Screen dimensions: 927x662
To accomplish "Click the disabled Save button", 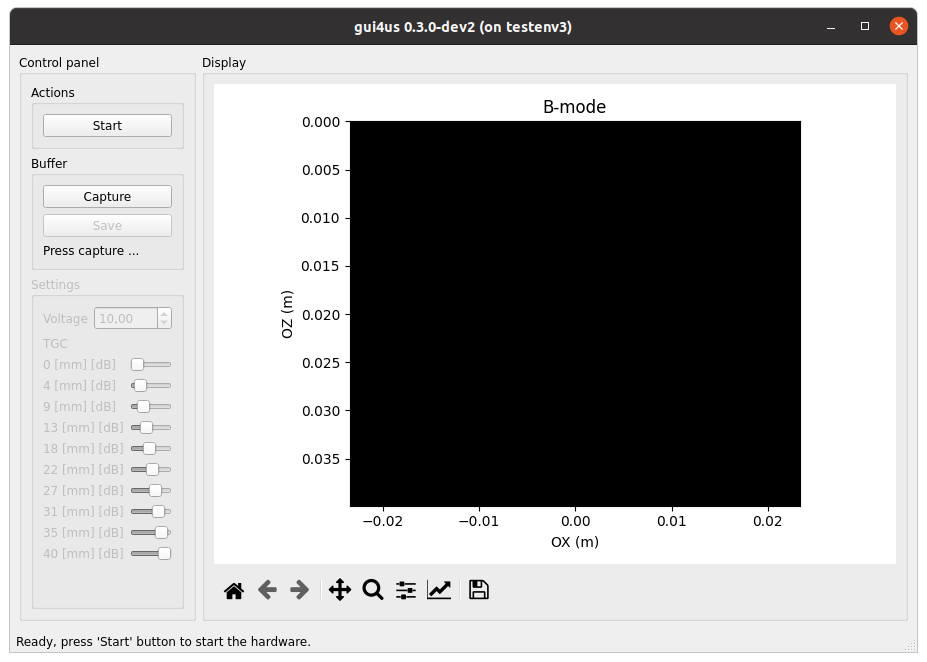I will tap(107, 226).
